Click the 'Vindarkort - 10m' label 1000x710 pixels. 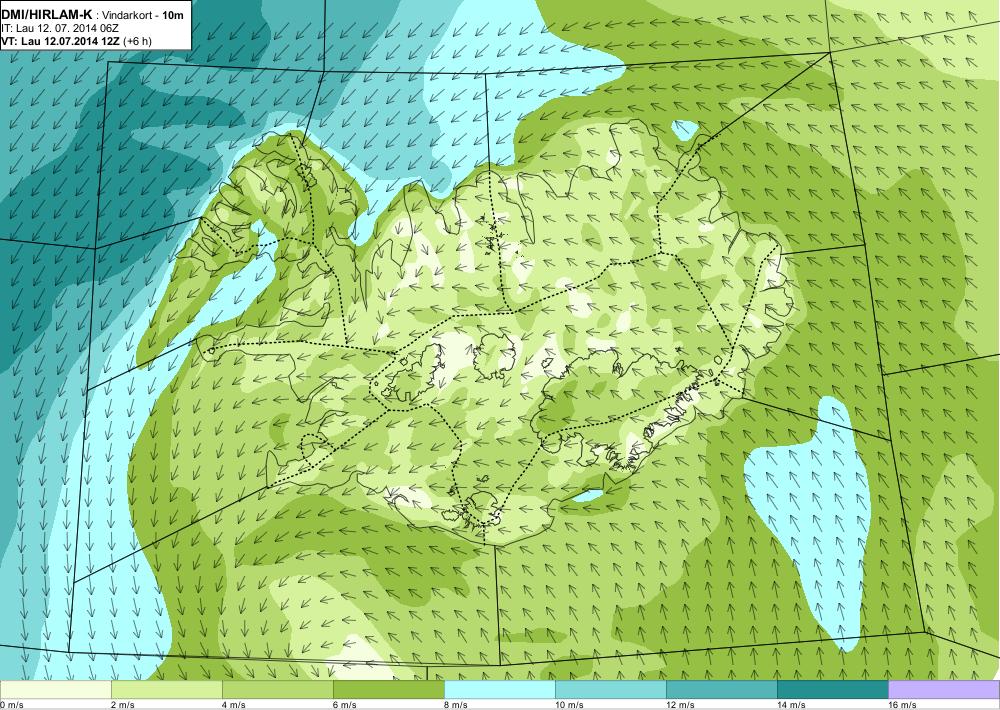pyautogui.click(x=143, y=15)
